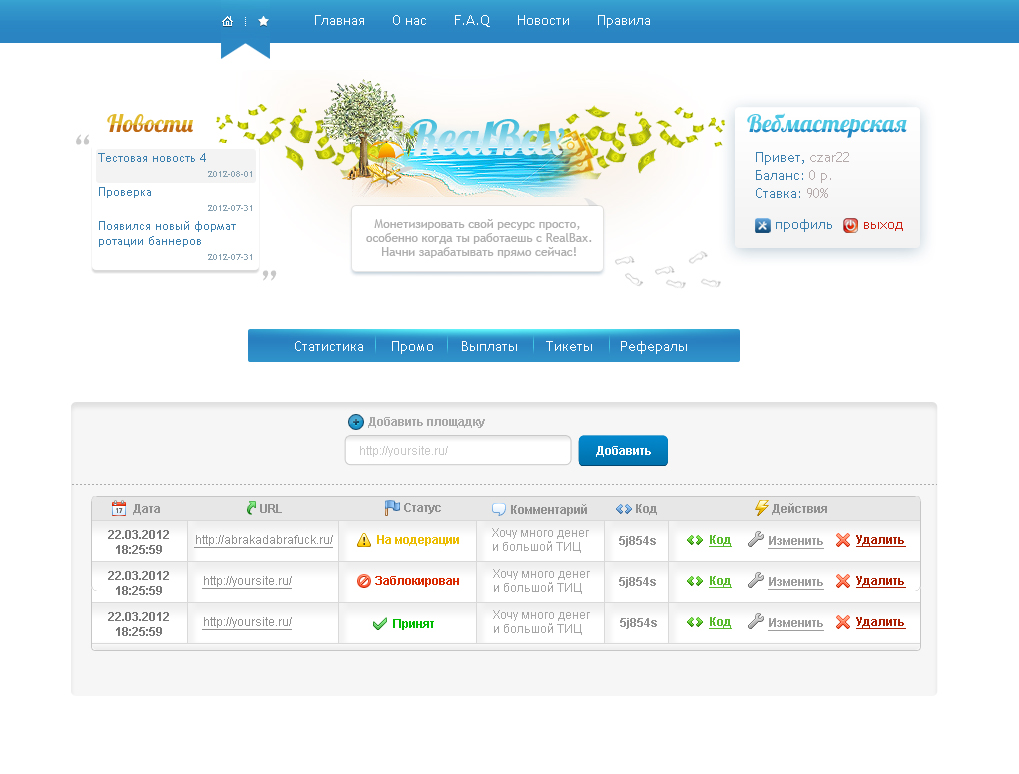This screenshot has height=774, width=1019.
Task: Click the Вебмастерская panel heading
Action: tap(827, 123)
